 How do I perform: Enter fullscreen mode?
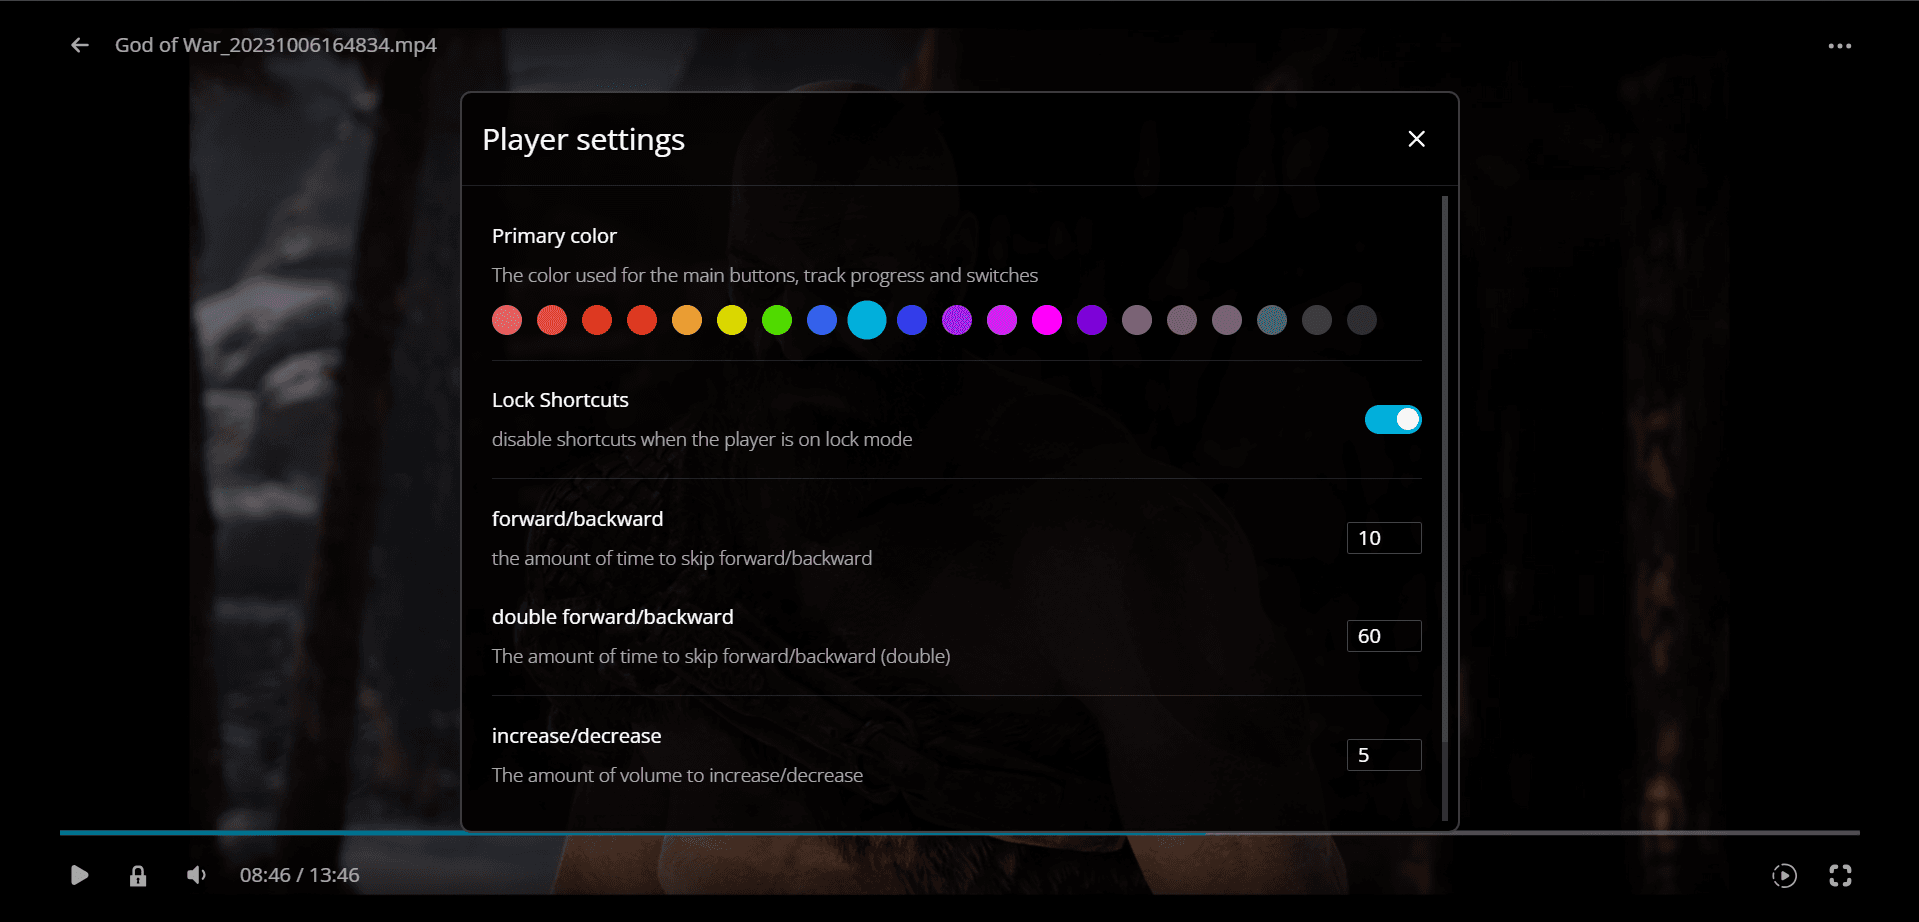tap(1840, 876)
